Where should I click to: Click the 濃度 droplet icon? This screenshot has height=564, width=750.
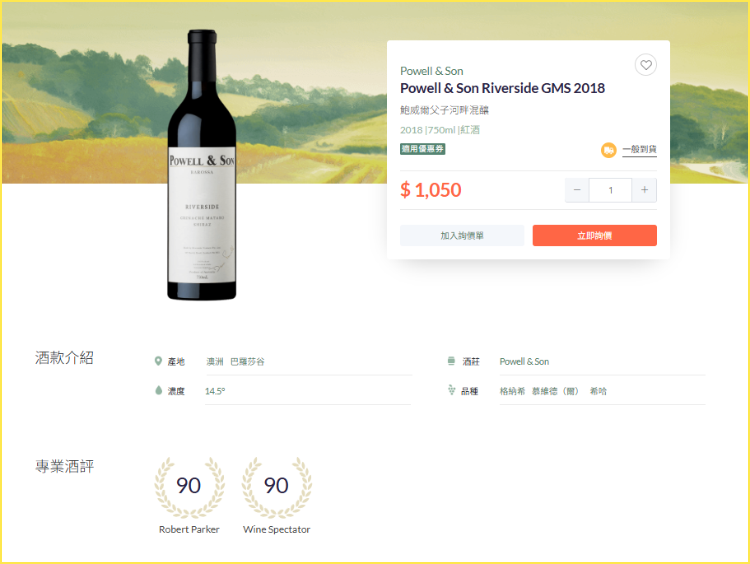click(x=158, y=391)
